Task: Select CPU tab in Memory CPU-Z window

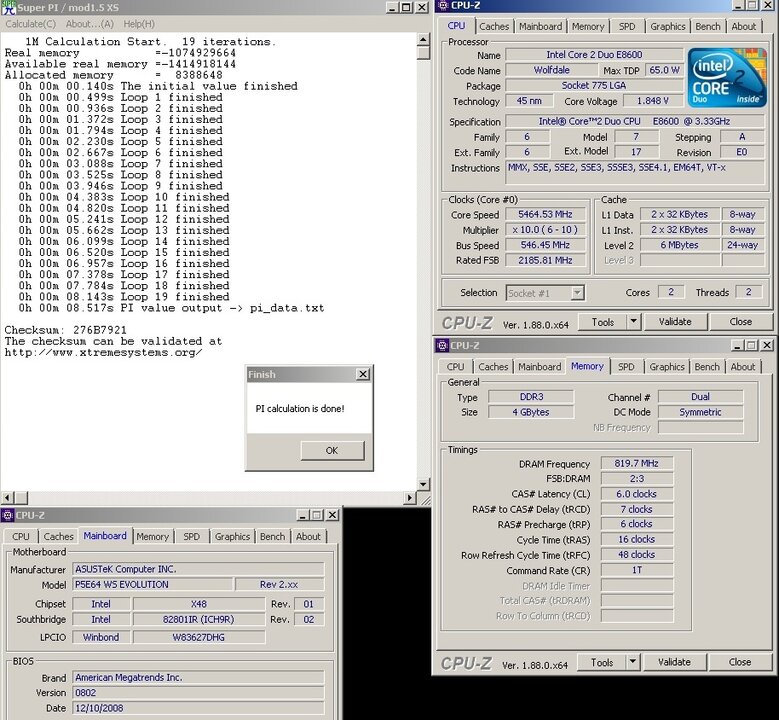Action: pos(455,367)
